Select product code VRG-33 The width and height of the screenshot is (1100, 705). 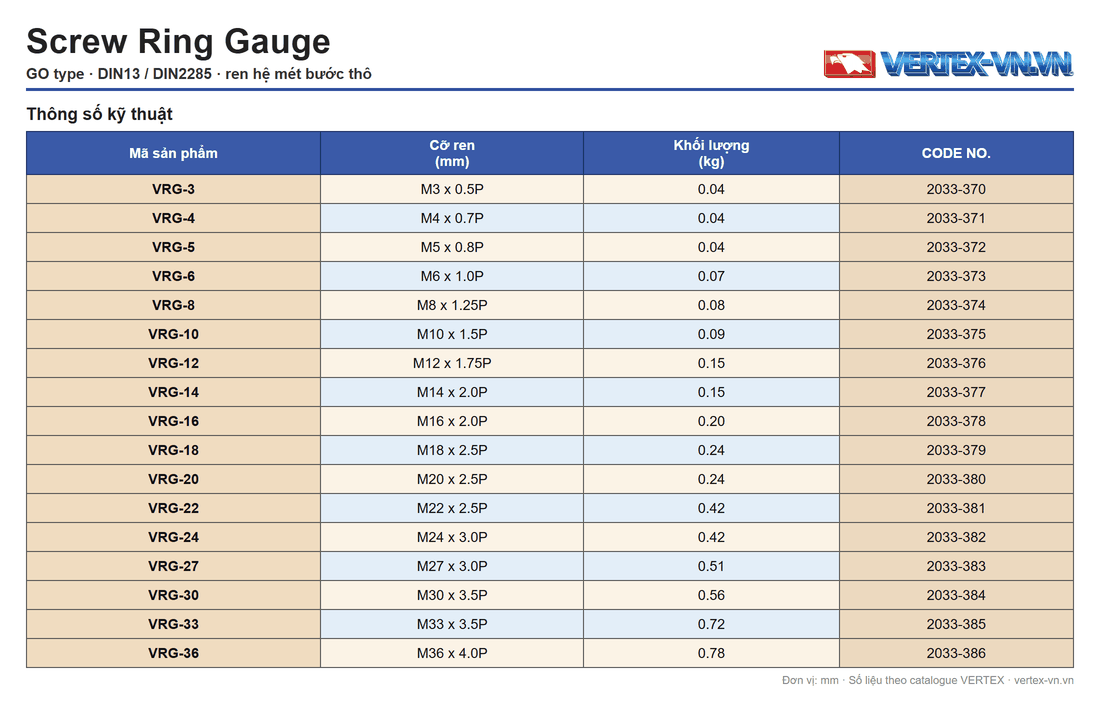[173, 624]
